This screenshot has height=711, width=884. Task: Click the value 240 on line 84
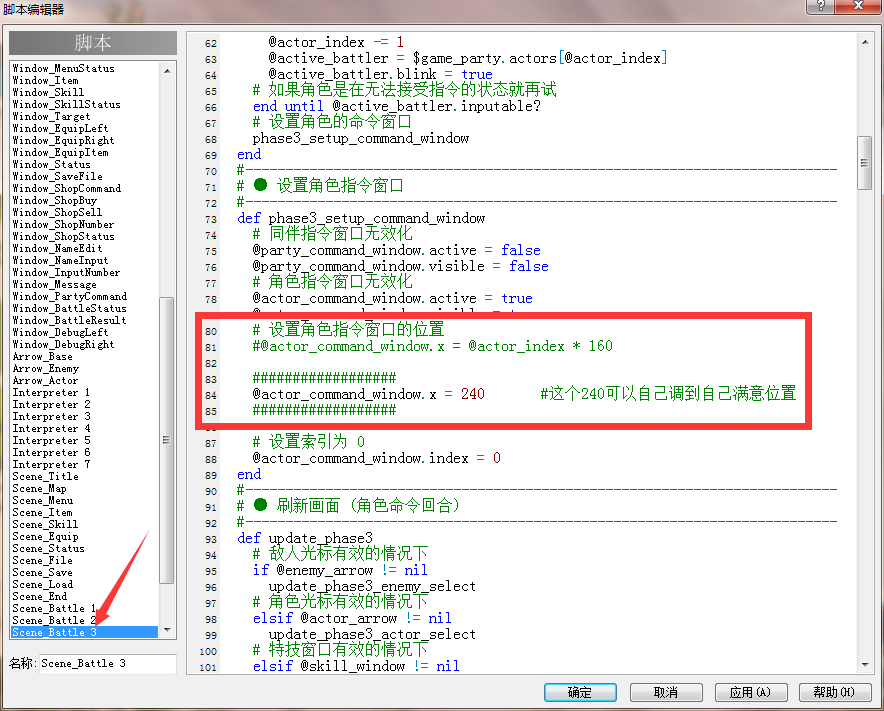[x=473, y=394]
